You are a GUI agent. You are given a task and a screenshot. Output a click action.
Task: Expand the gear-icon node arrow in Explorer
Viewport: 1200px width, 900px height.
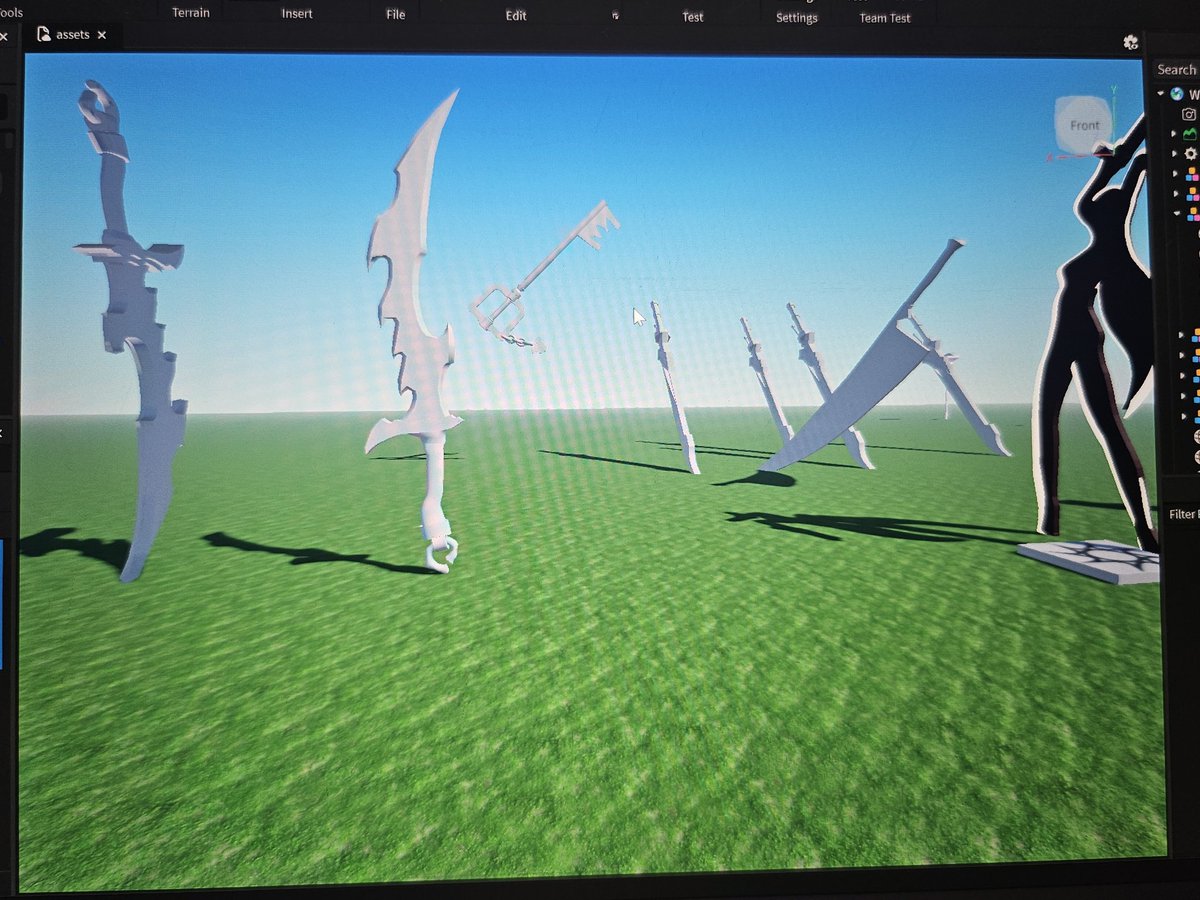(1174, 154)
